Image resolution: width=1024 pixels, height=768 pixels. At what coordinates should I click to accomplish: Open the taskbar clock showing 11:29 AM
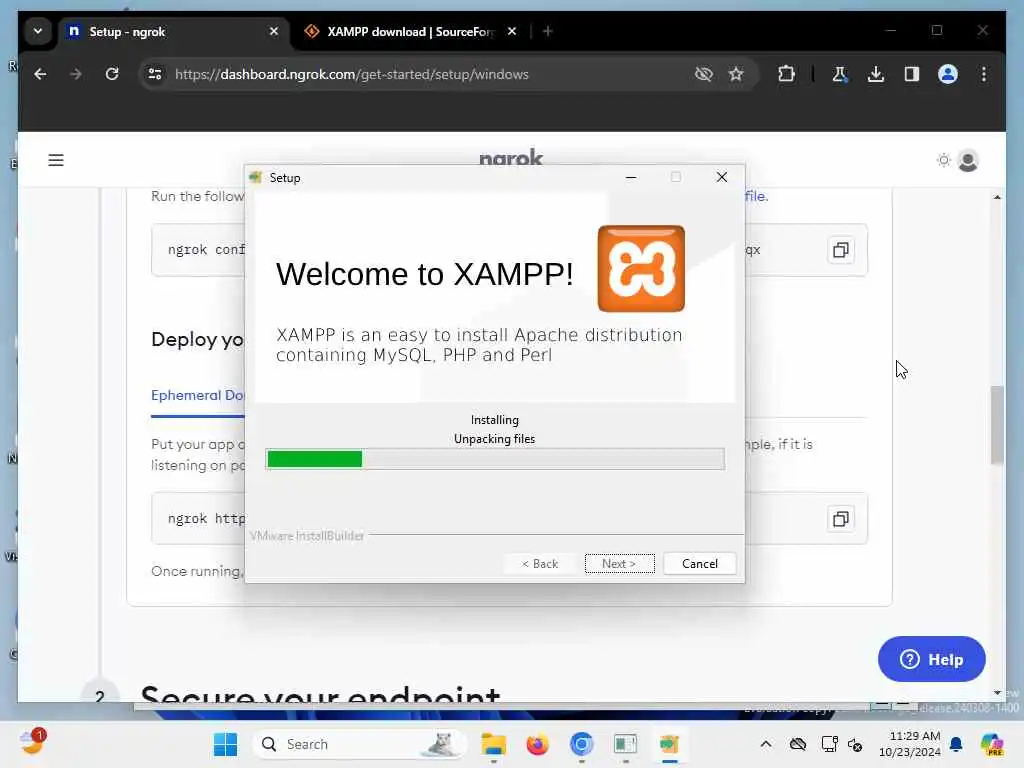910,744
